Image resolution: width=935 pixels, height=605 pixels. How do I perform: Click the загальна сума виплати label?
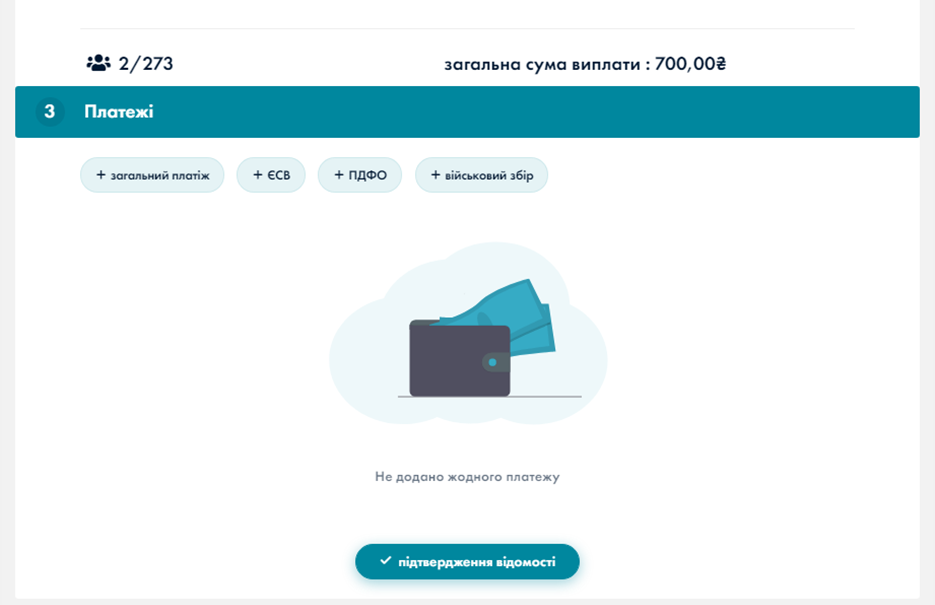pos(547,64)
